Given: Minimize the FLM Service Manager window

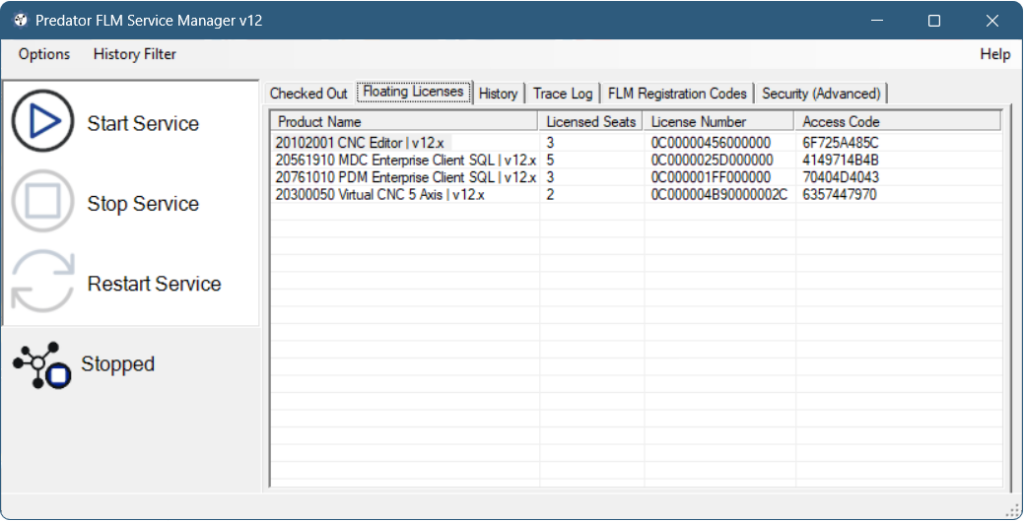Looking at the screenshot, I should click(877, 20).
